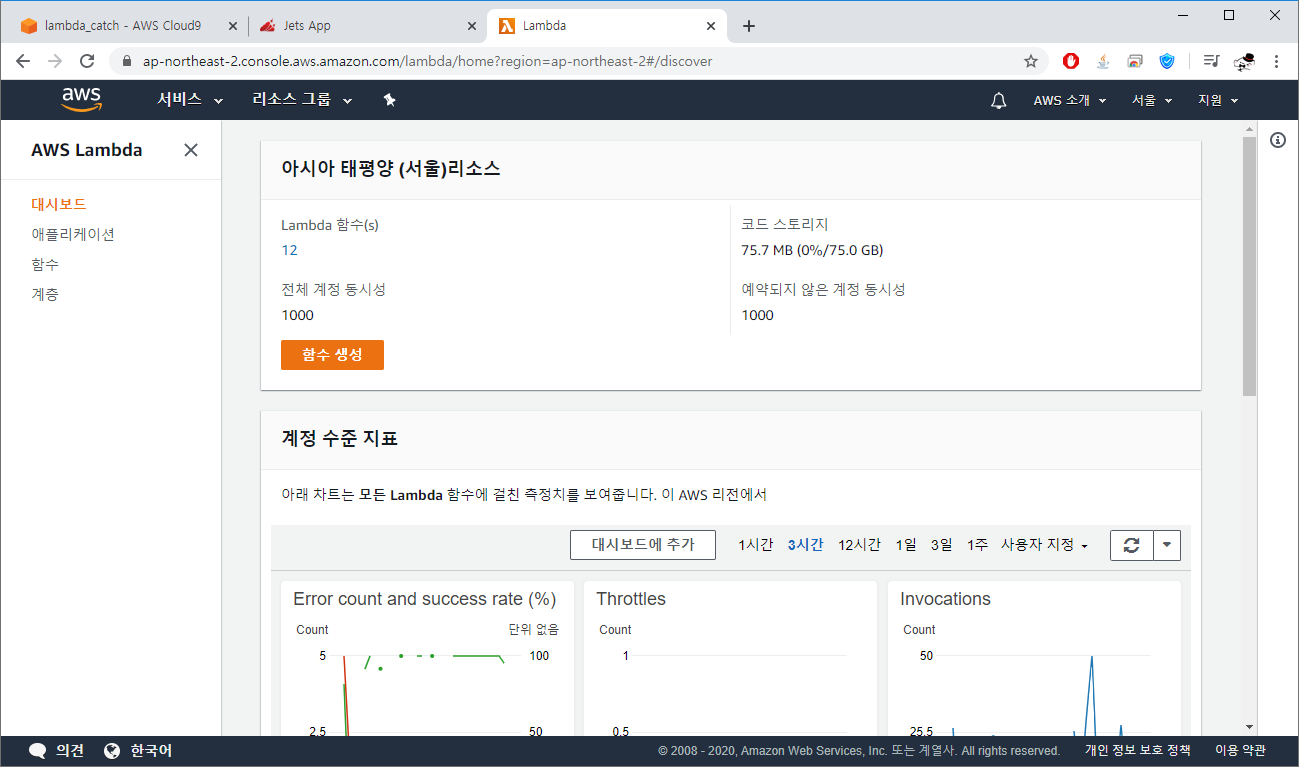Screen dimensions: 1299x767
Task: Open the red adblock extension icon
Action: [1071, 61]
